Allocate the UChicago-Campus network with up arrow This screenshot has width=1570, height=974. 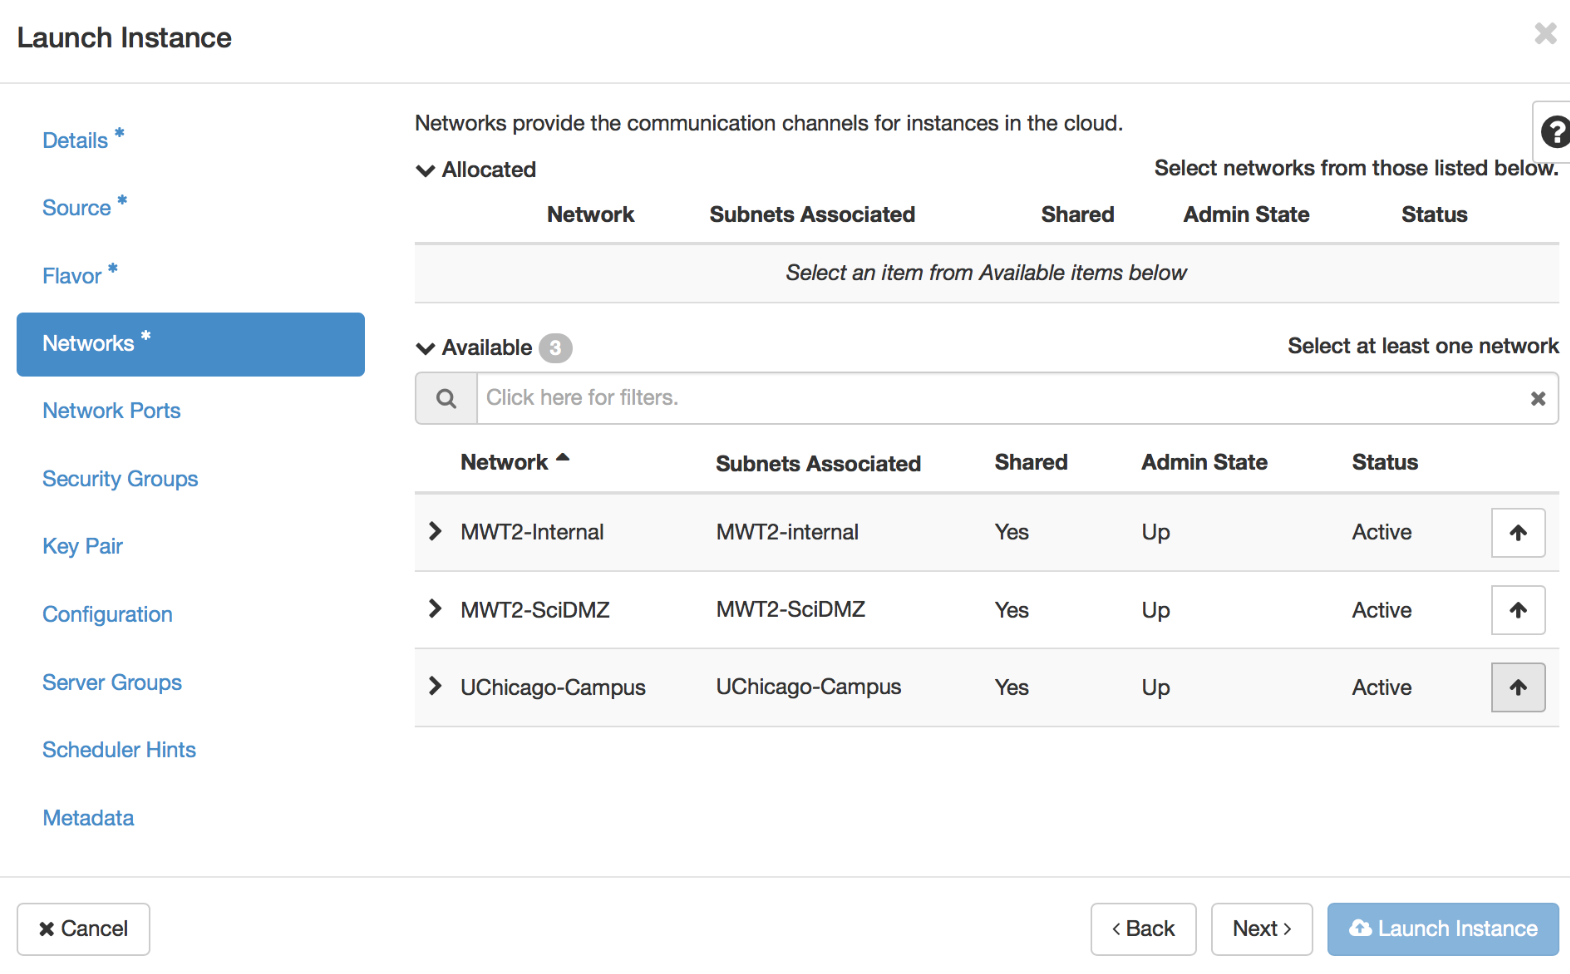click(1517, 688)
